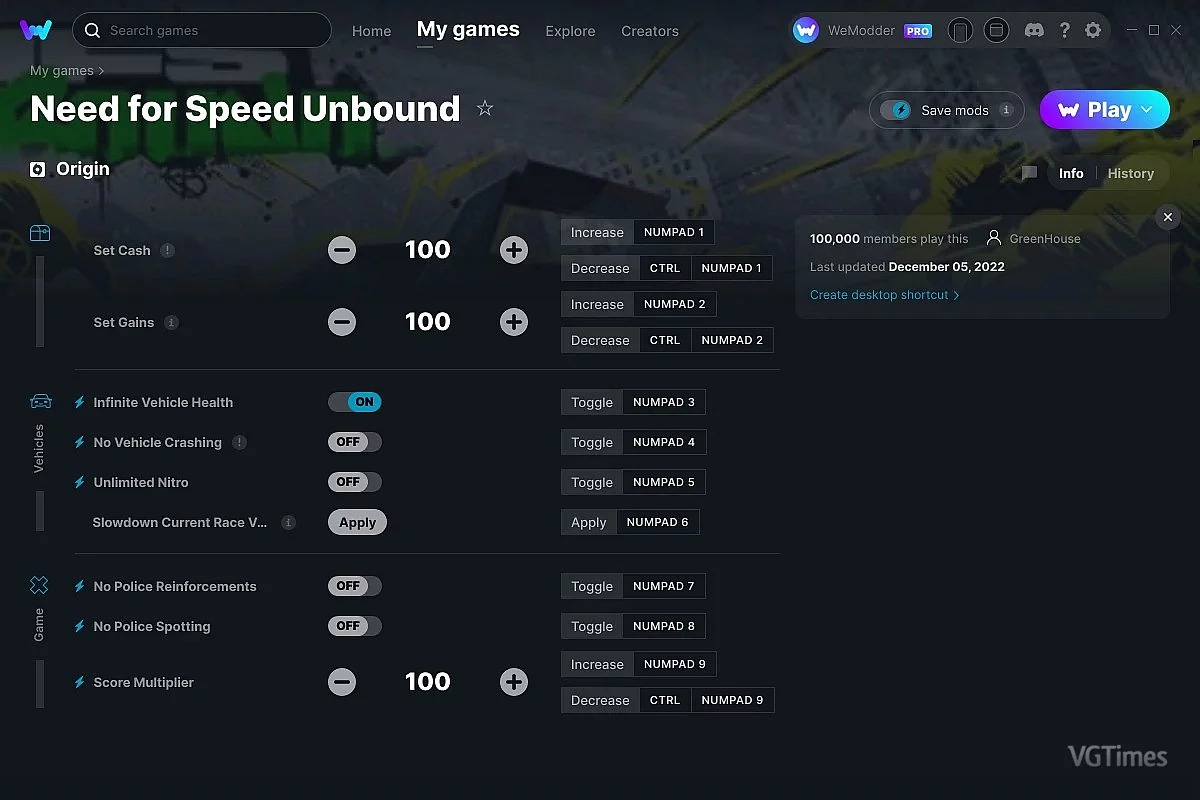Viewport: 1200px width, 800px height.
Task: Switch to the Explore tab
Action: pyautogui.click(x=570, y=31)
